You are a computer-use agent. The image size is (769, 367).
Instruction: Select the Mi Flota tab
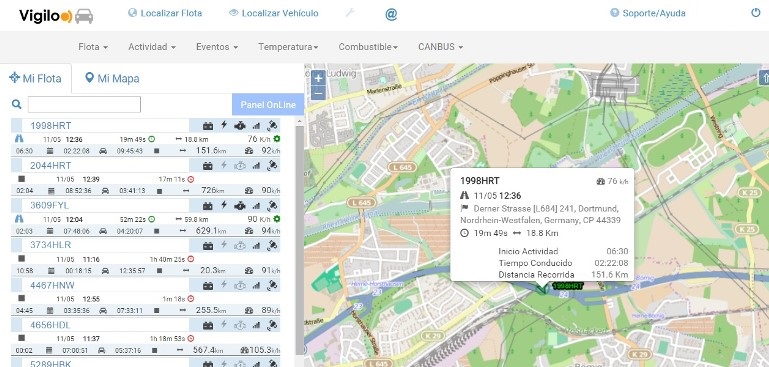point(35,78)
